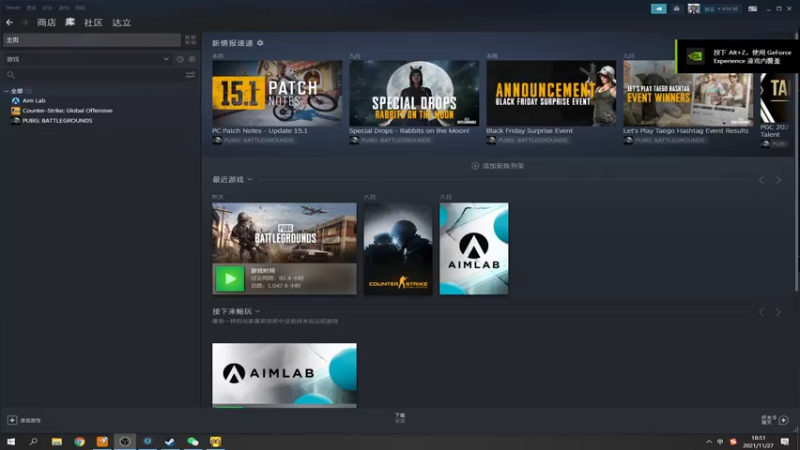Open the inbox notifications tray icon
This screenshot has width=800, height=450.
[x=677, y=9]
